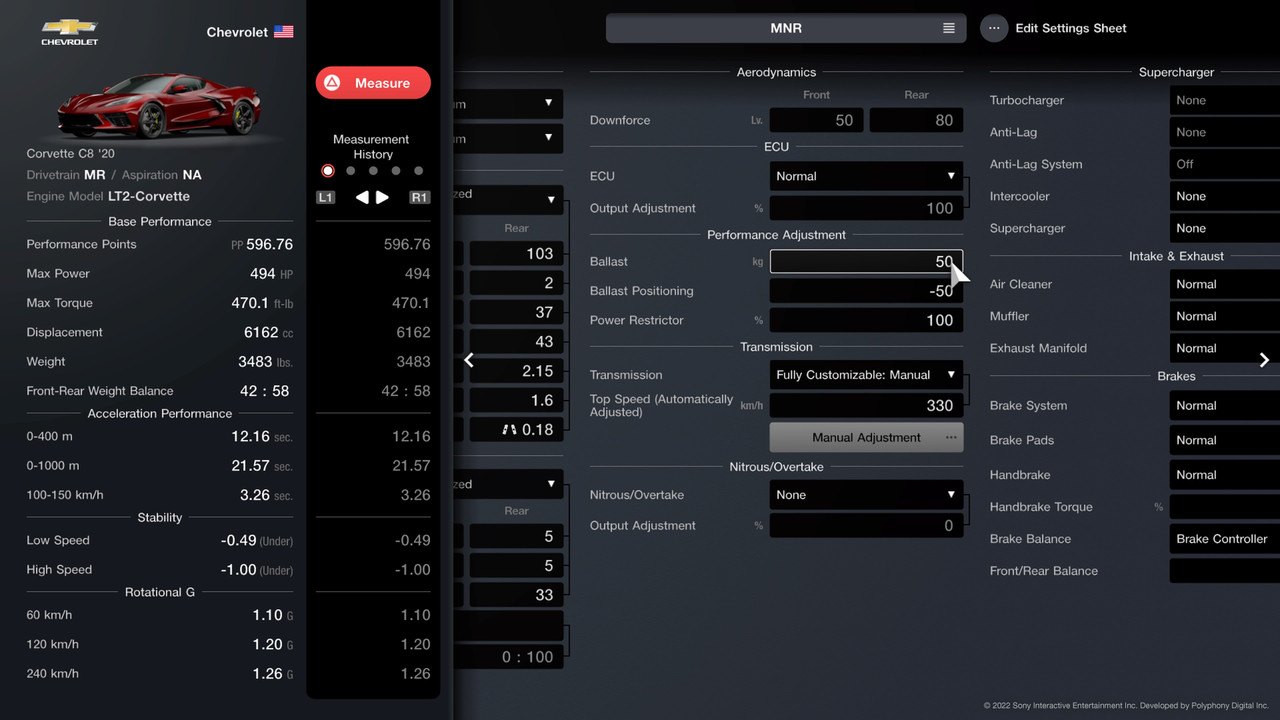Page settings left with the chevron arrow
This screenshot has width=1280, height=720.
click(x=469, y=360)
